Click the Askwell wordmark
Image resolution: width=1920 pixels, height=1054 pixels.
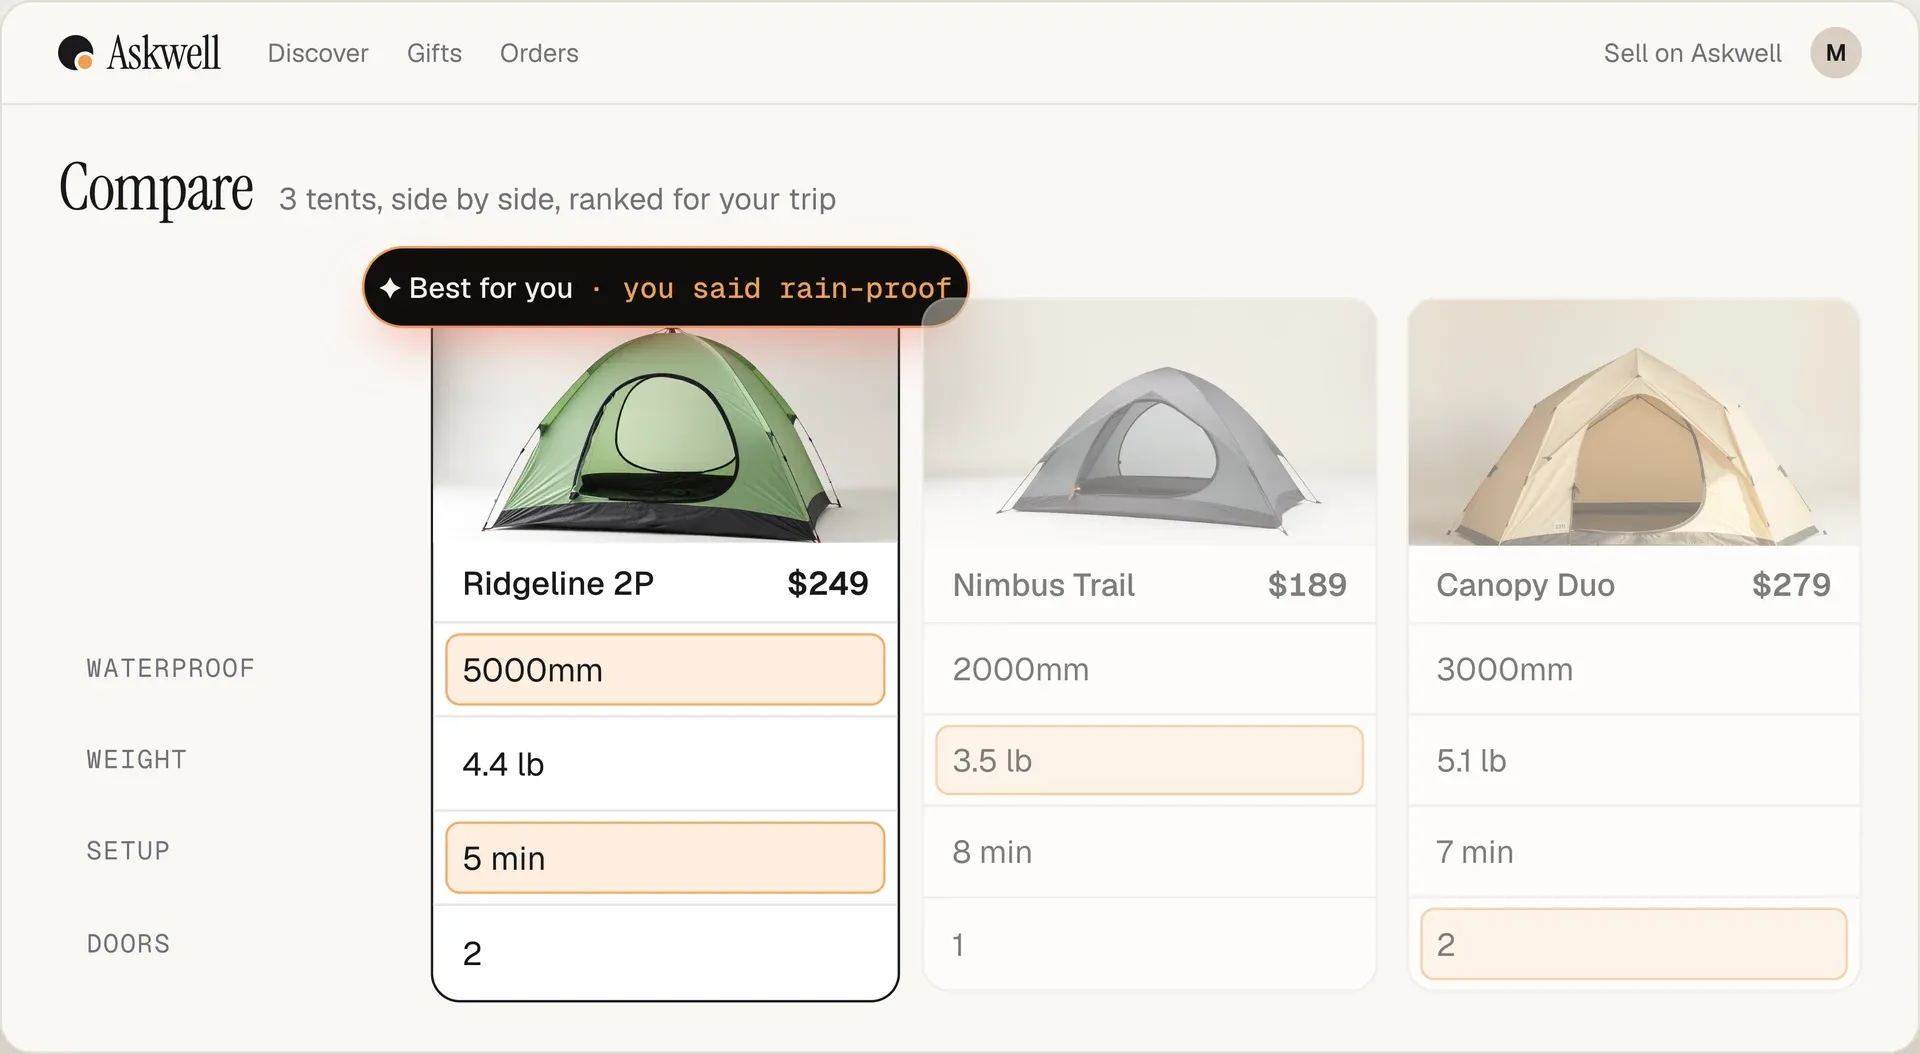point(164,53)
